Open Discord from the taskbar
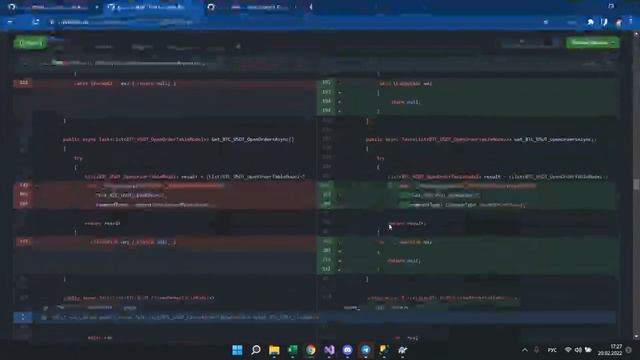 point(347,350)
